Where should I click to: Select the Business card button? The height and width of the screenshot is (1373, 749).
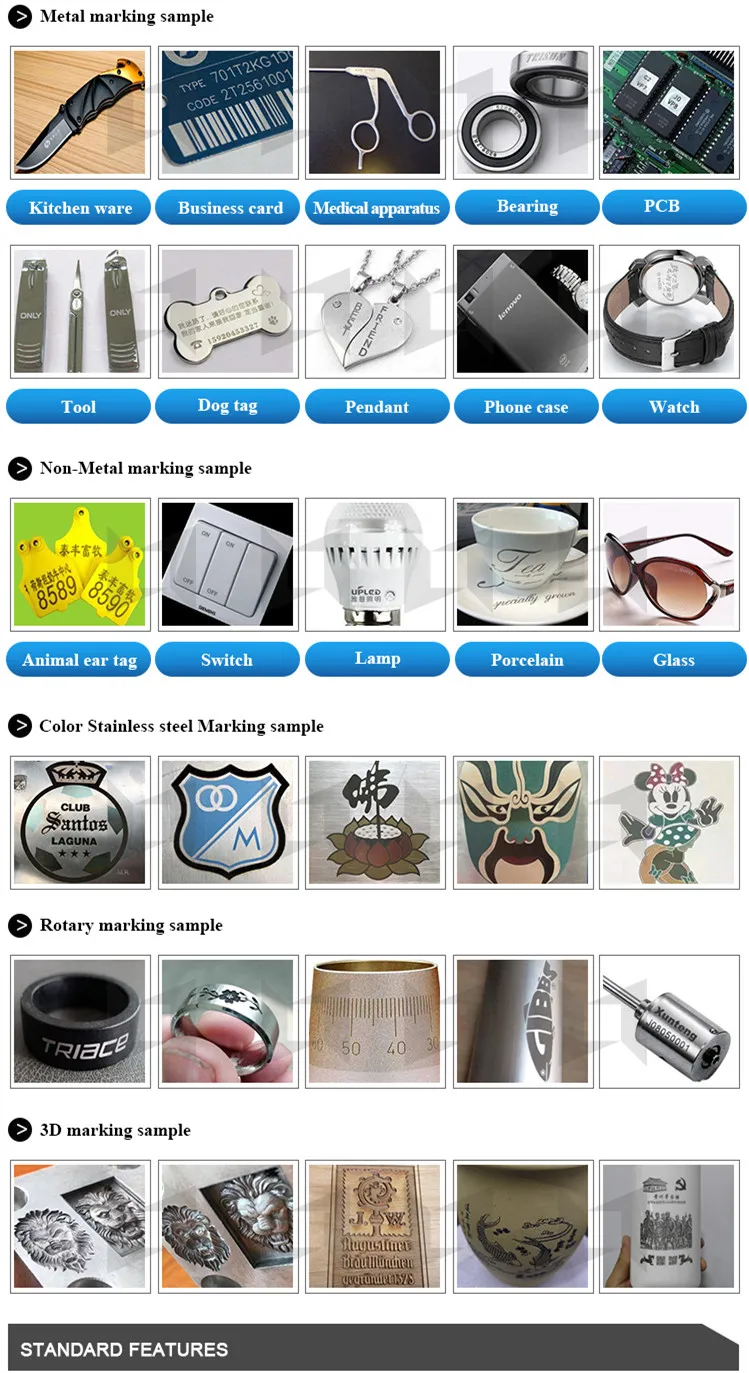[x=229, y=208]
